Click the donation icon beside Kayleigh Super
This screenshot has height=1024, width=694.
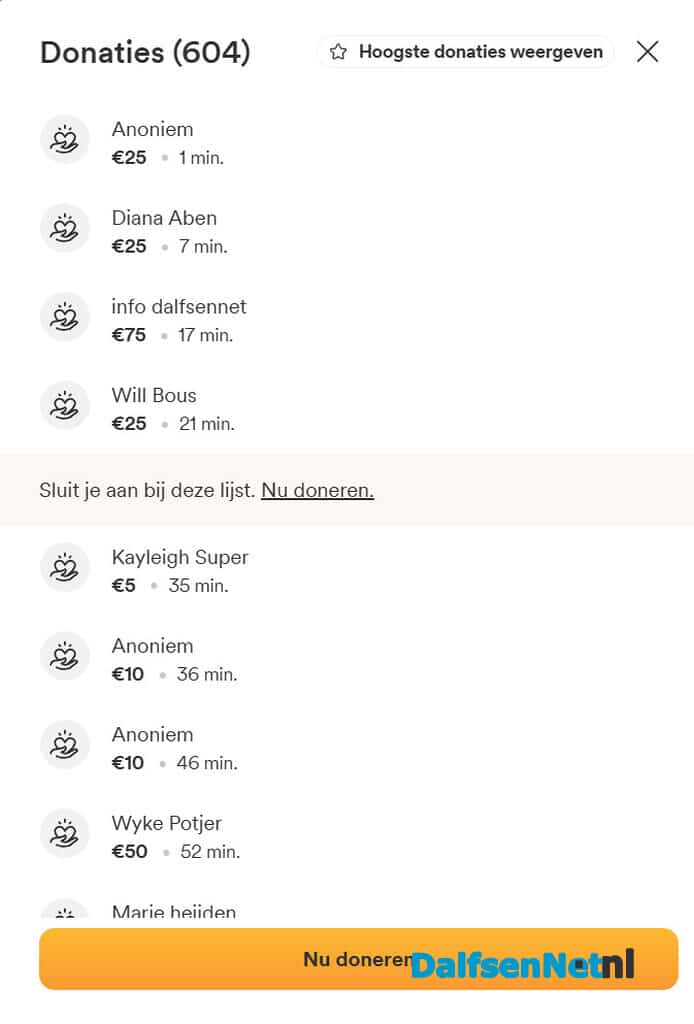[x=65, y=567]
